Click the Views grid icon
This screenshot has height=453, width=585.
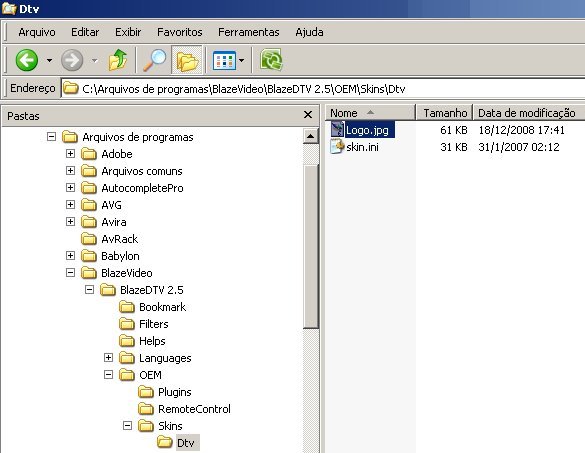224,60
